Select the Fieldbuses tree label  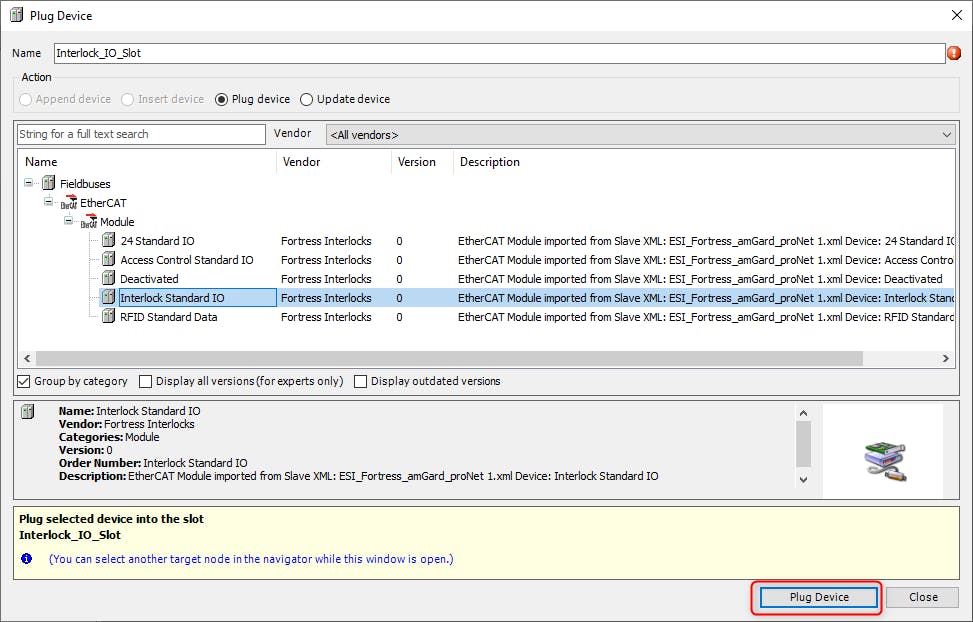tap(85, 184)
